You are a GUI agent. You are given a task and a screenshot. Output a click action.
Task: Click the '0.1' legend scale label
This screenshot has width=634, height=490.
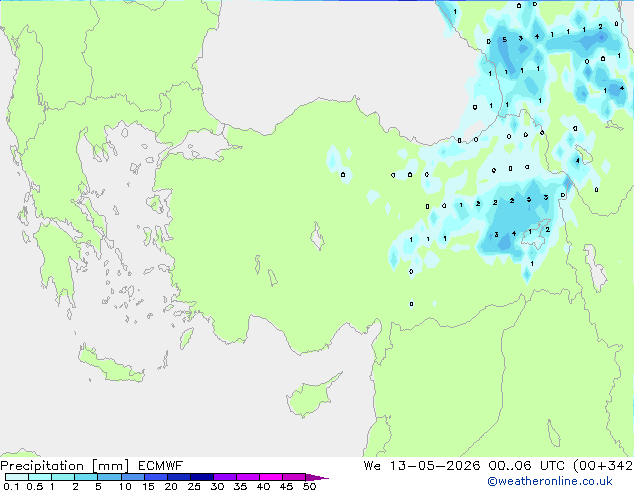11,486
